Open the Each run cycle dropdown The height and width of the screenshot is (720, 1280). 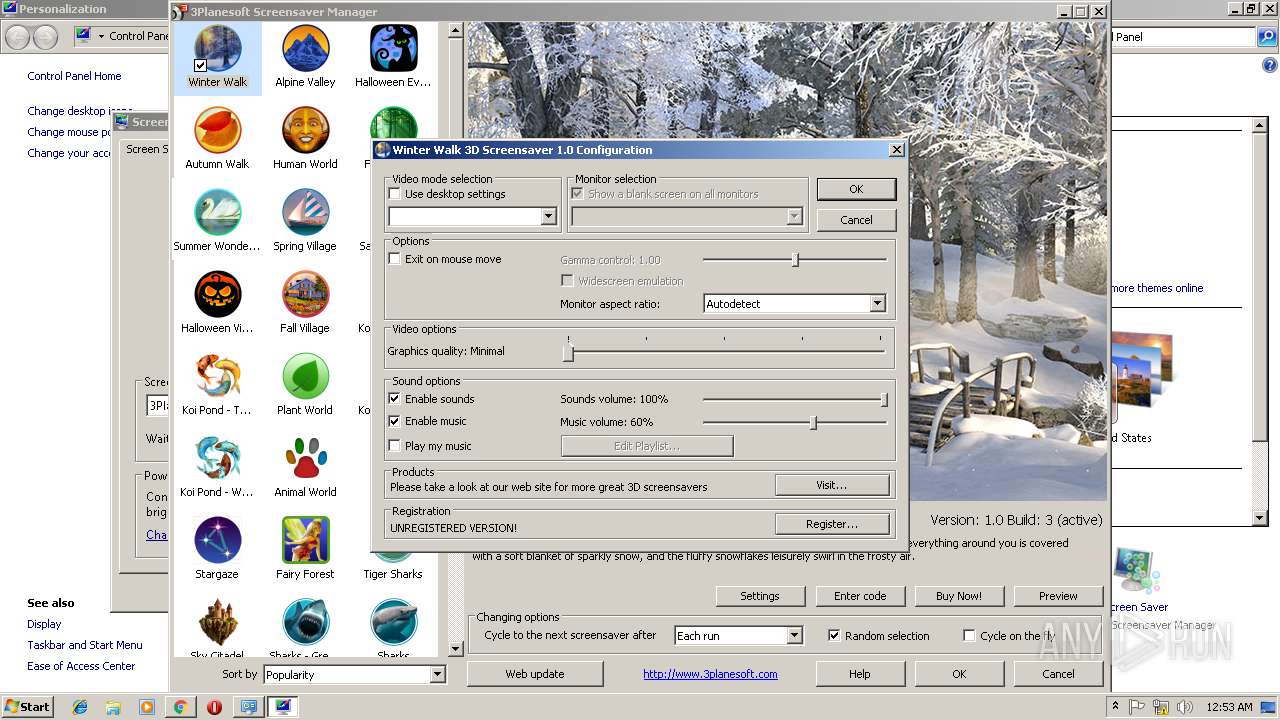pos(794,636)
